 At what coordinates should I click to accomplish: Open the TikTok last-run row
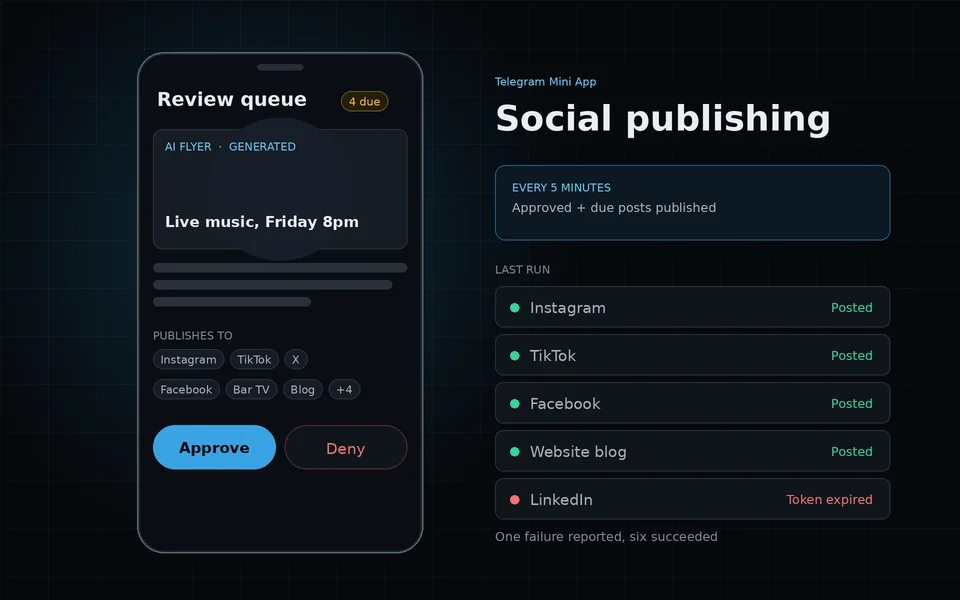[692, 355]
